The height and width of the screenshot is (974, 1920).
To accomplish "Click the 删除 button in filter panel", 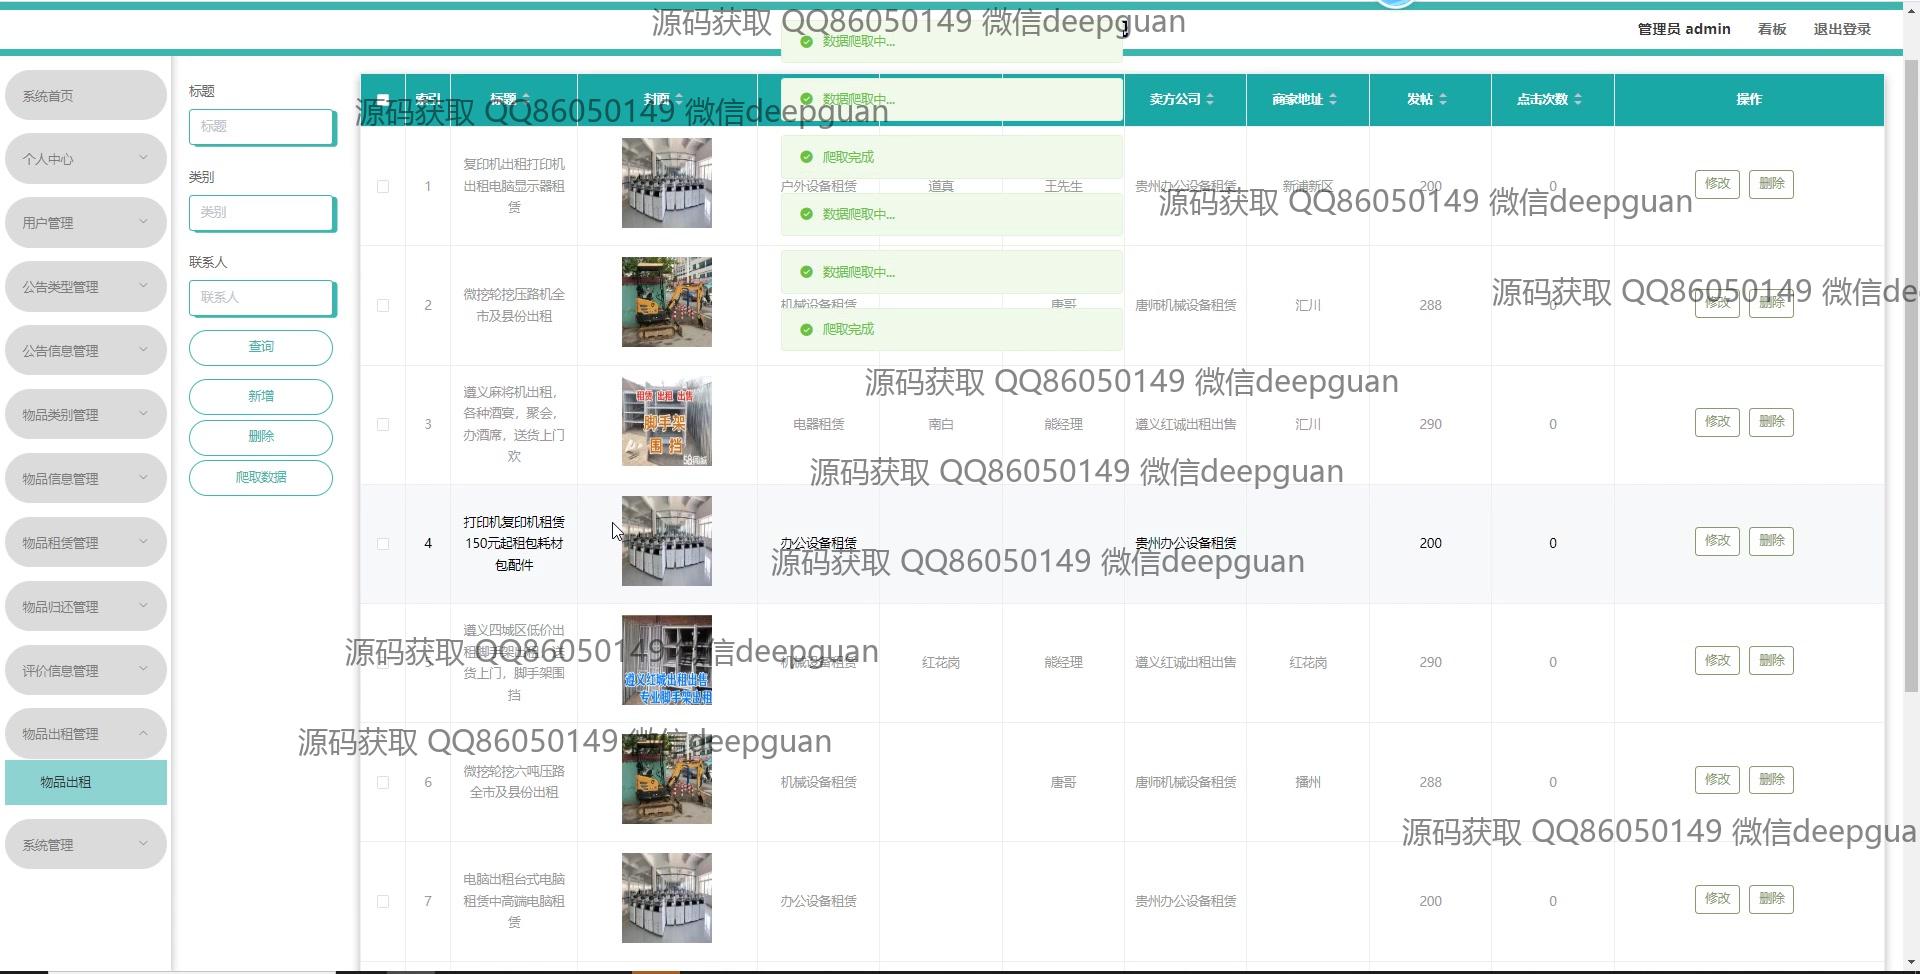I will tap(261, 437).
